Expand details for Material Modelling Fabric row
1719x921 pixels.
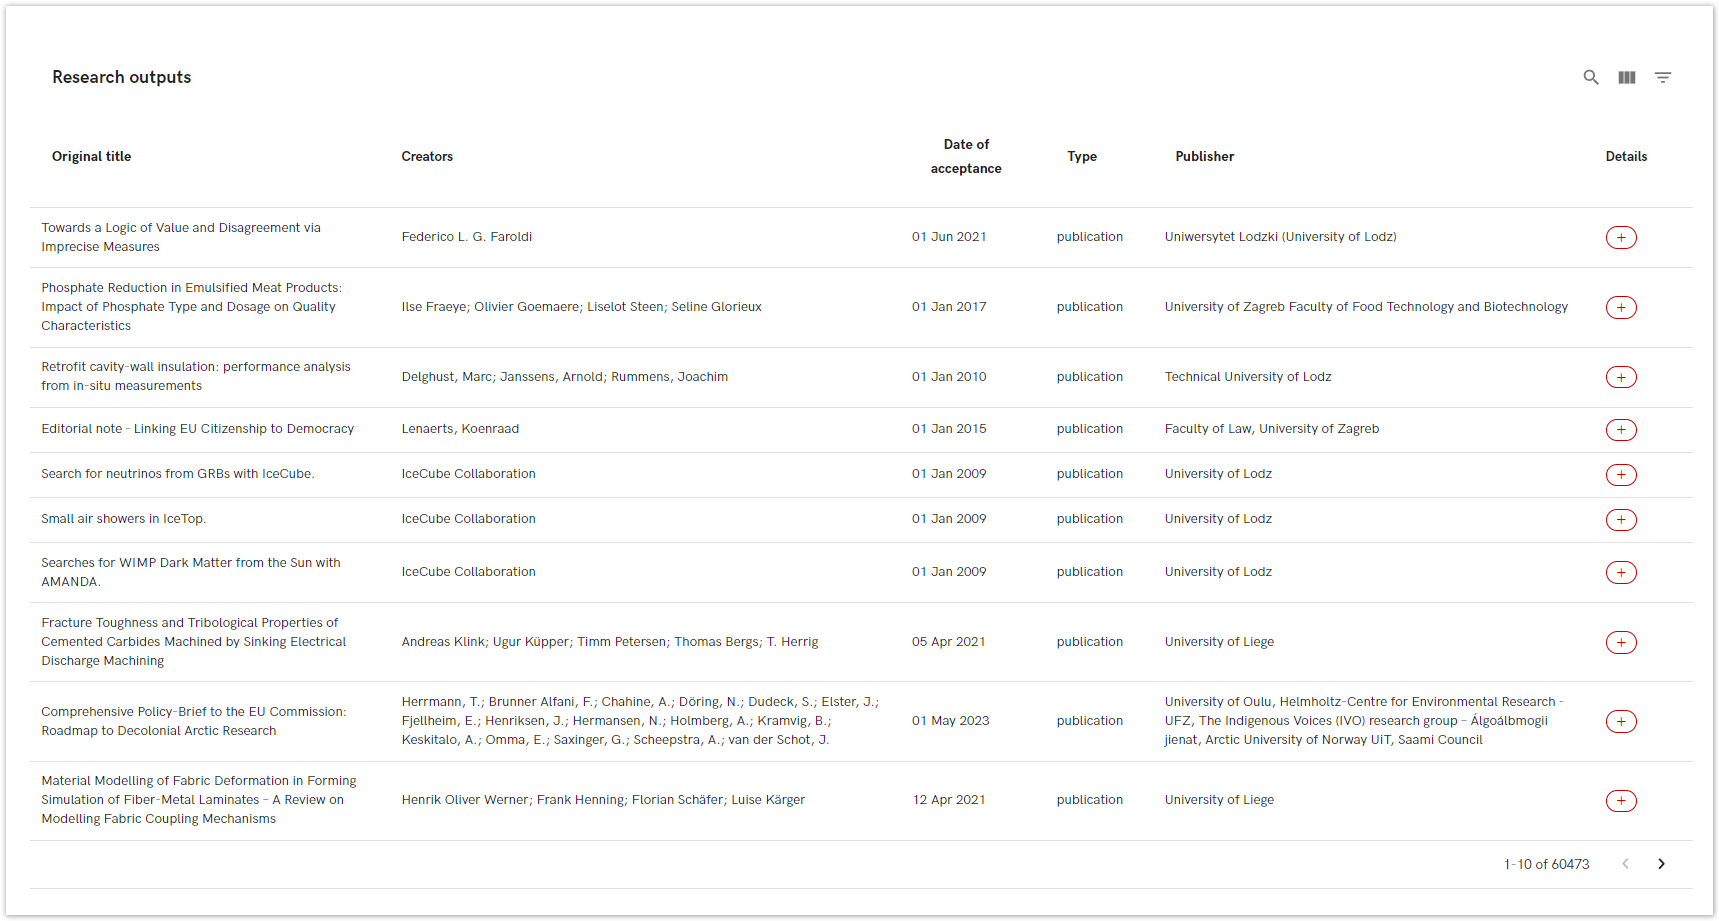pyautogui.click(x=1620, y=800)
